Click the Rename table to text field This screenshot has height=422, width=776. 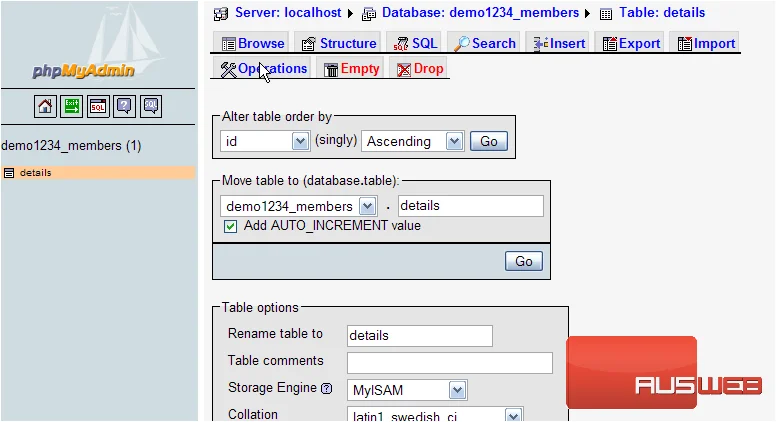point(420,336)
